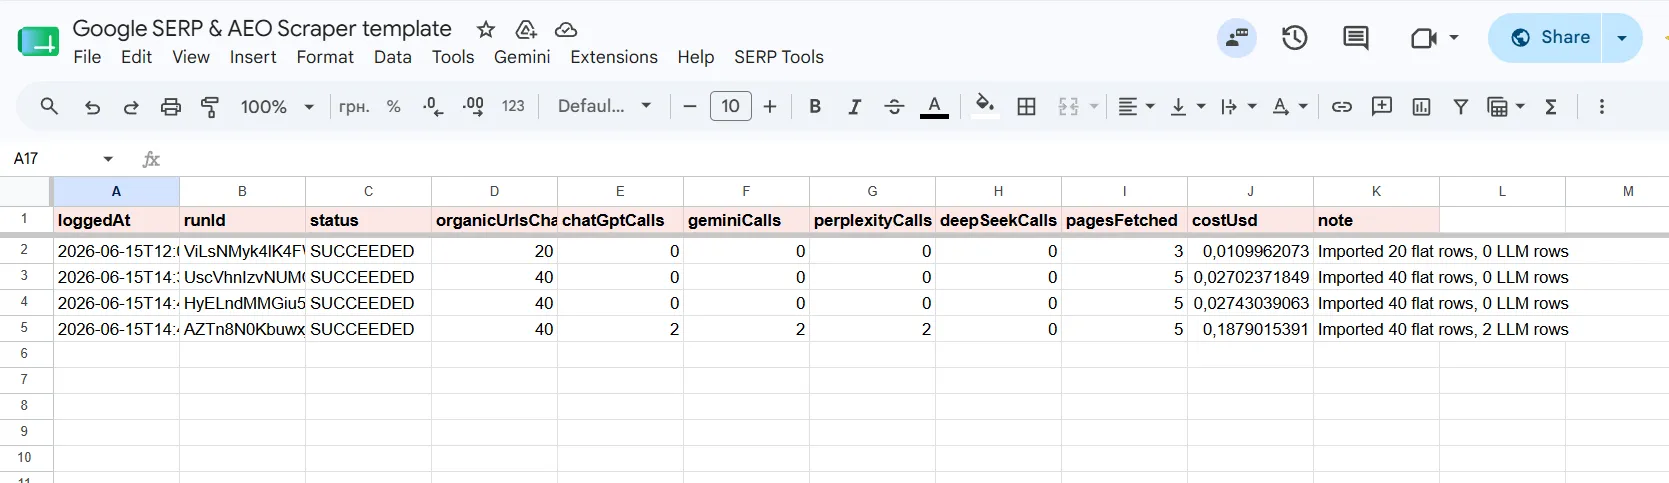Click the Insert chart icon
Image resolution: width=1669 pixels, height=483 pixels.
pos(1421,106)
